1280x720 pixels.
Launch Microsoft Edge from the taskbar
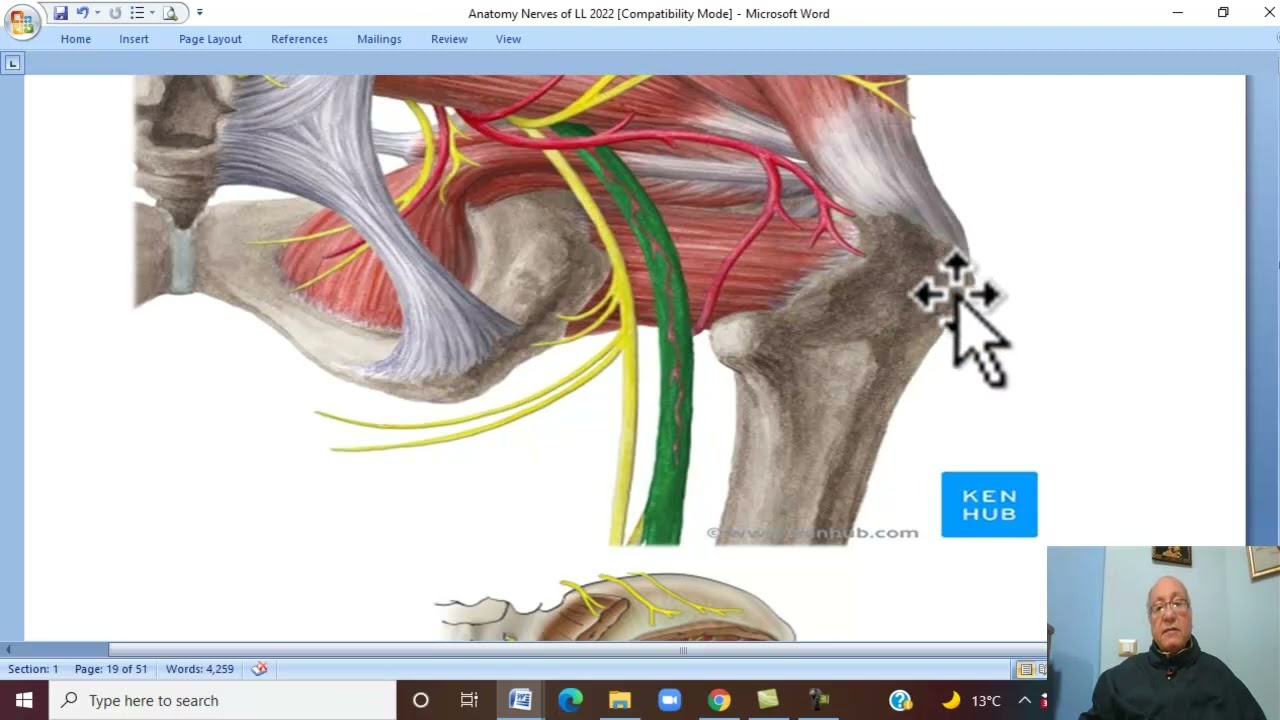(570, 700)
